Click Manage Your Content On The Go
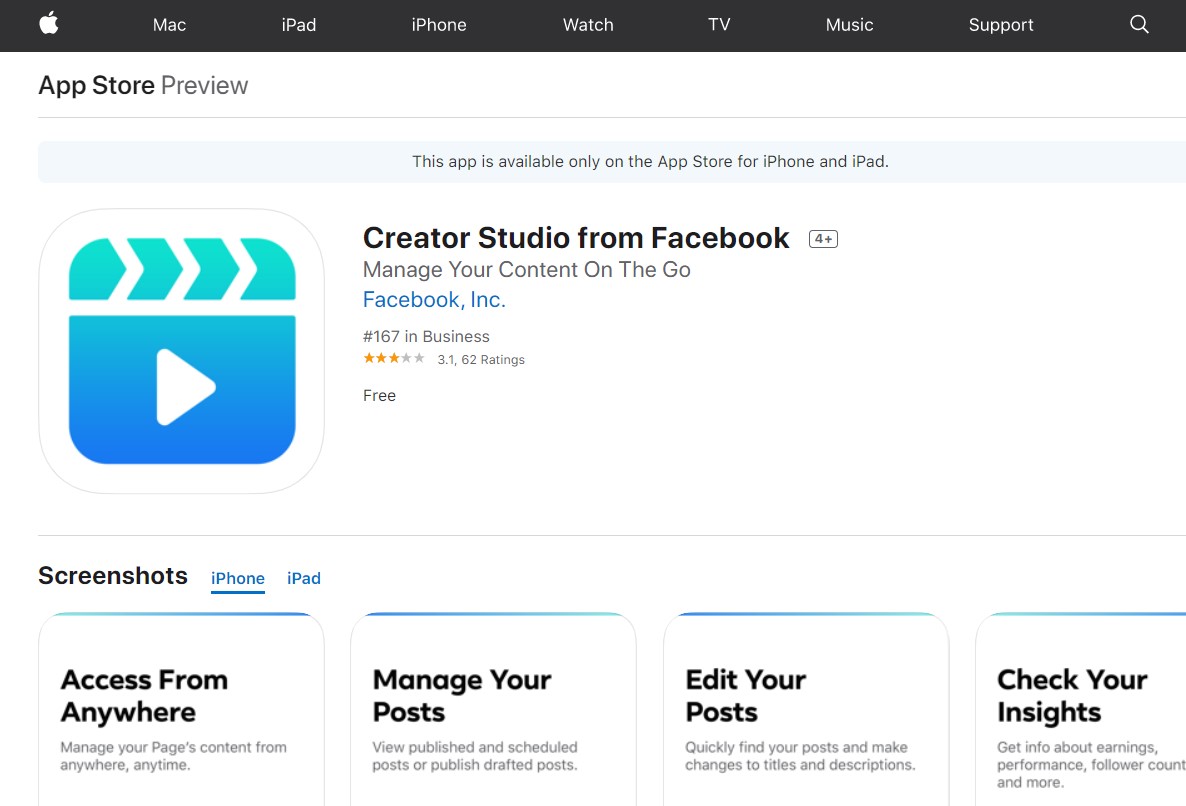 click(526, 270)
